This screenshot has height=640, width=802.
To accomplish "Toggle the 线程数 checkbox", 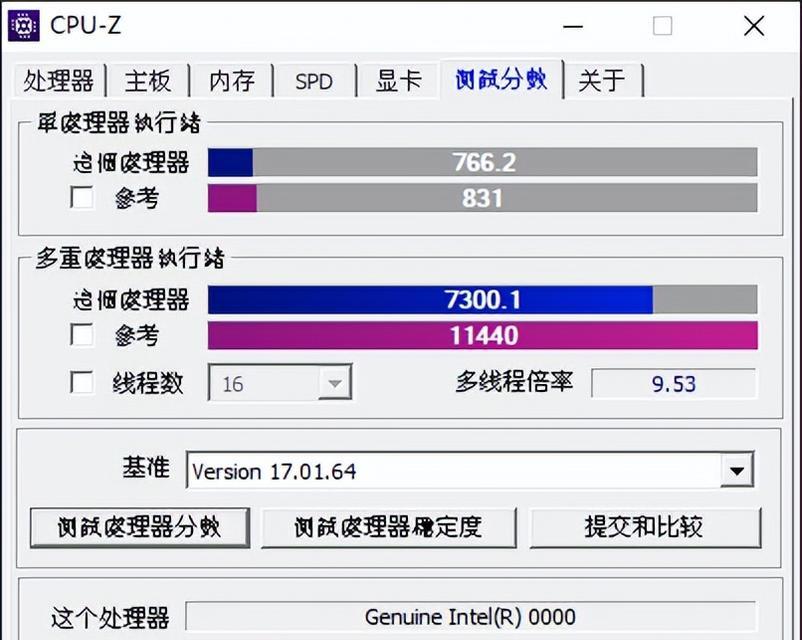I will click(82, 382).
